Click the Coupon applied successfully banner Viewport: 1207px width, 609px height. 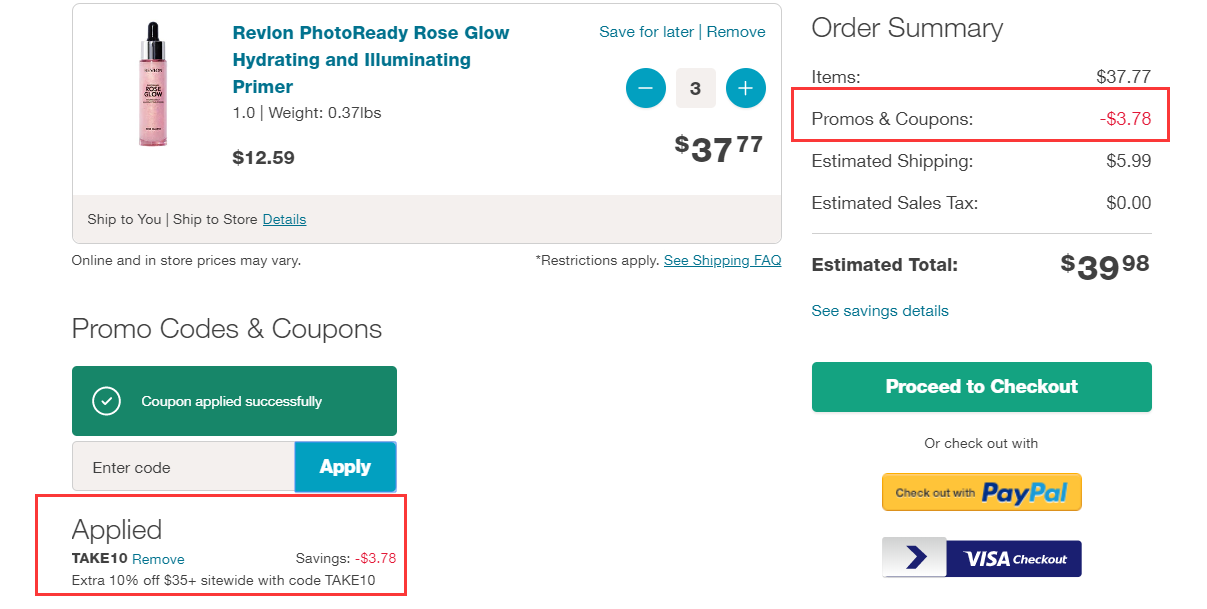(232, 401)
